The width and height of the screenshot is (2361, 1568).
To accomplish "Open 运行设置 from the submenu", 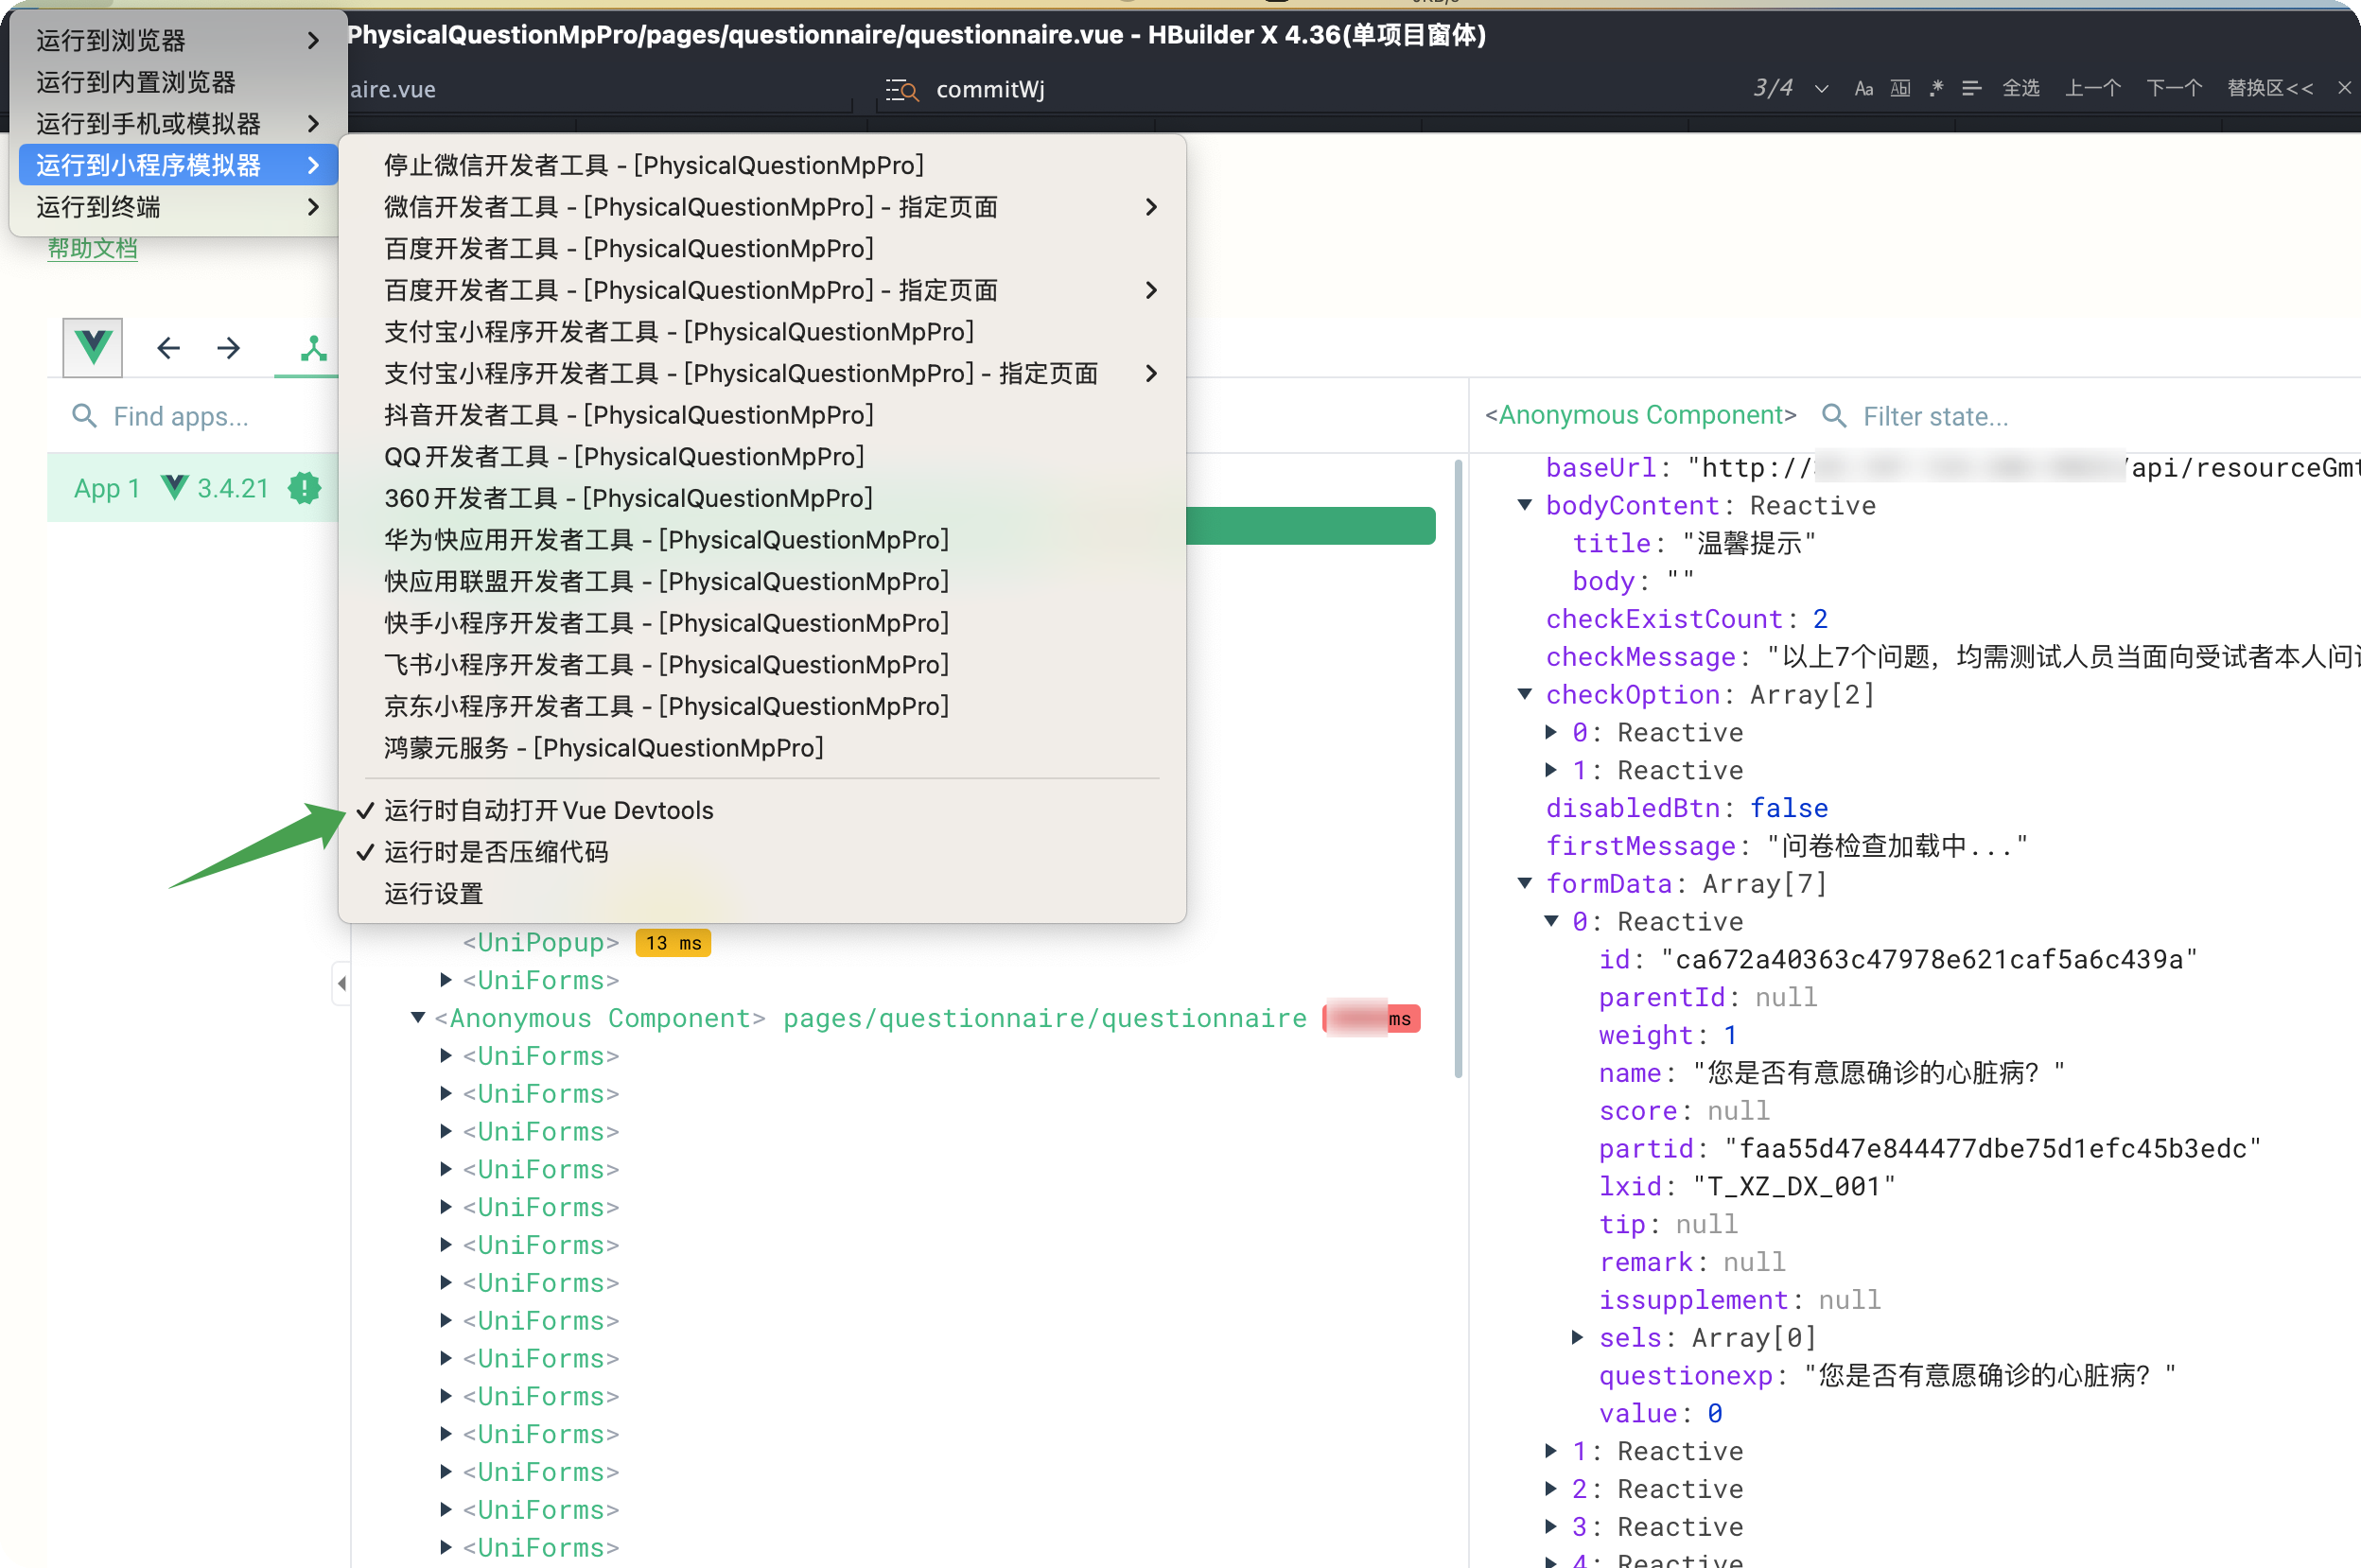I will 434,894.
